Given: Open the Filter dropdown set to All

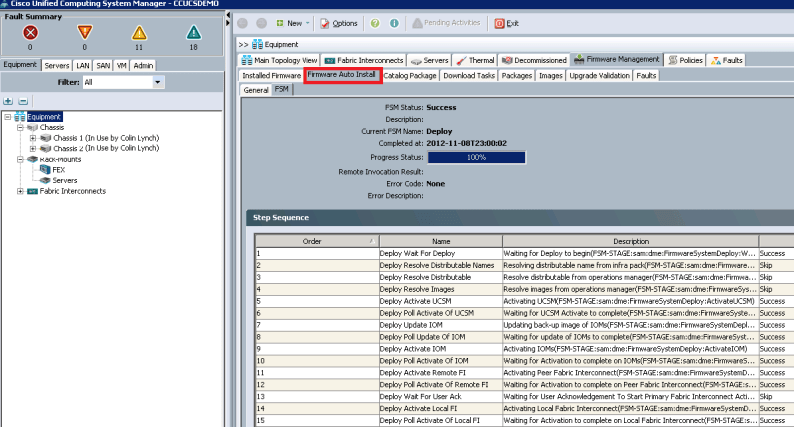Looking at the screenshot, I should (158, 82).
